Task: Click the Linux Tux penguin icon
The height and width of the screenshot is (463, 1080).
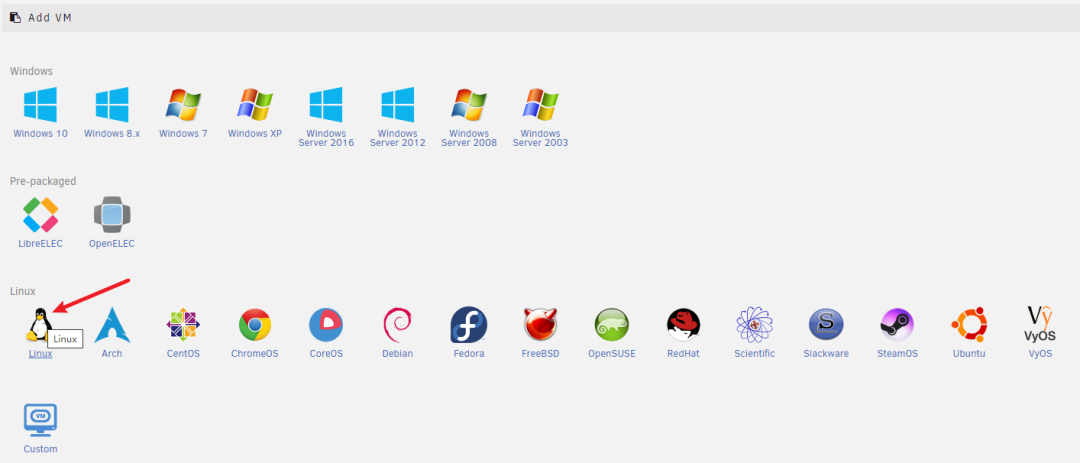Action: pyautogui.click(x=38, y=325)
